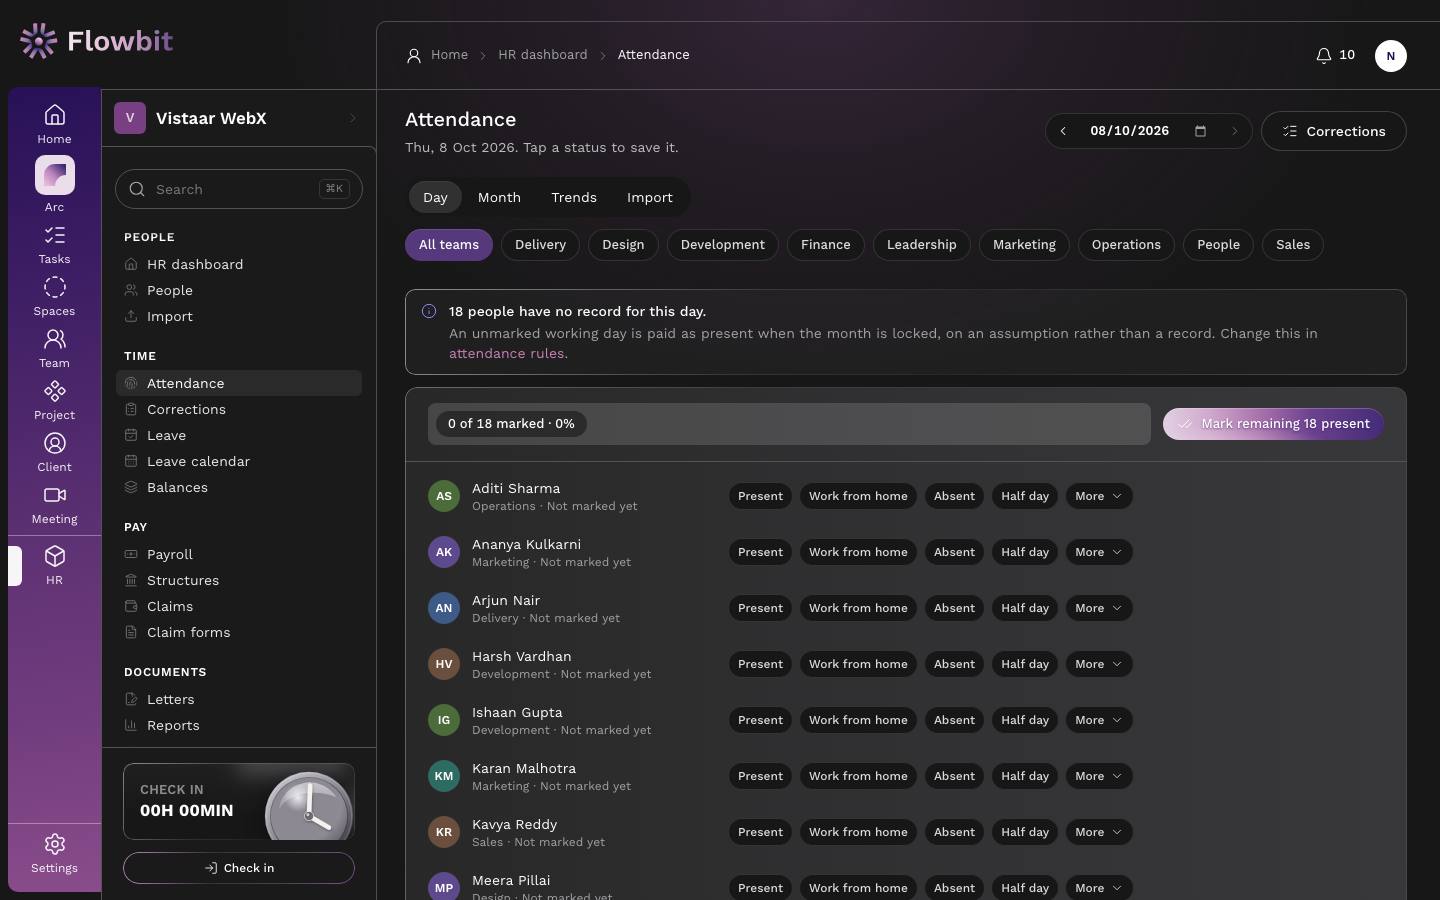Open the calendar date picker icon
This screenshot has width=1440, height=900.
coord(1200,131)
